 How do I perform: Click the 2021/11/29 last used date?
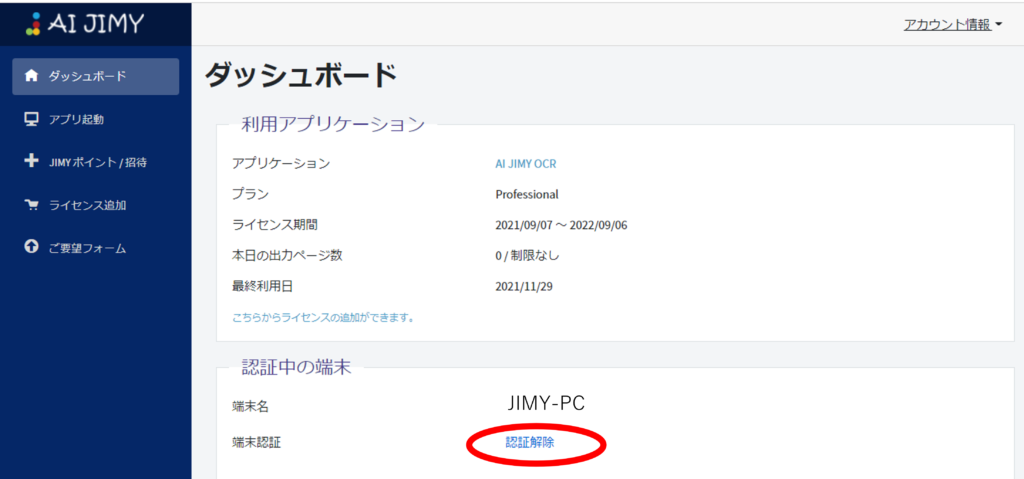[x=524, y=286]
